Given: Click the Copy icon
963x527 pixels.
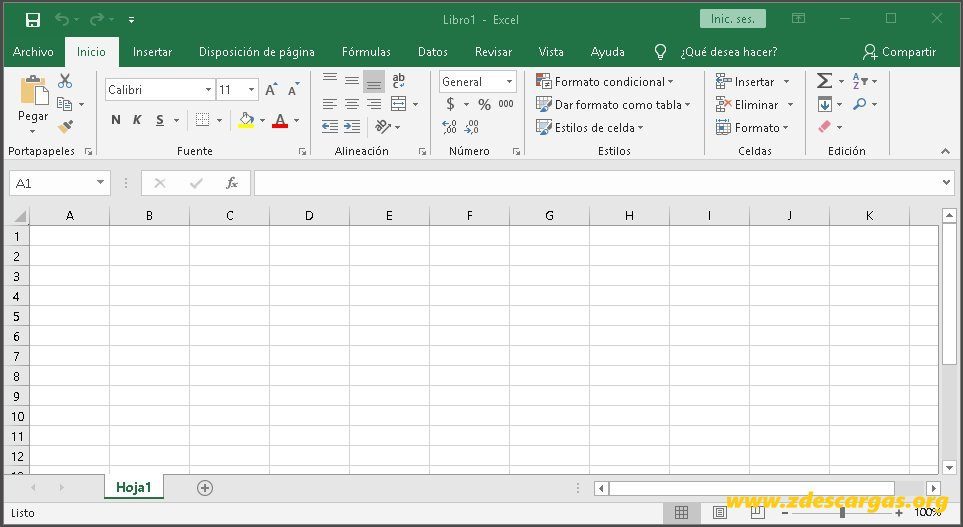Looking at the screenshot, I should pos(64,104).
